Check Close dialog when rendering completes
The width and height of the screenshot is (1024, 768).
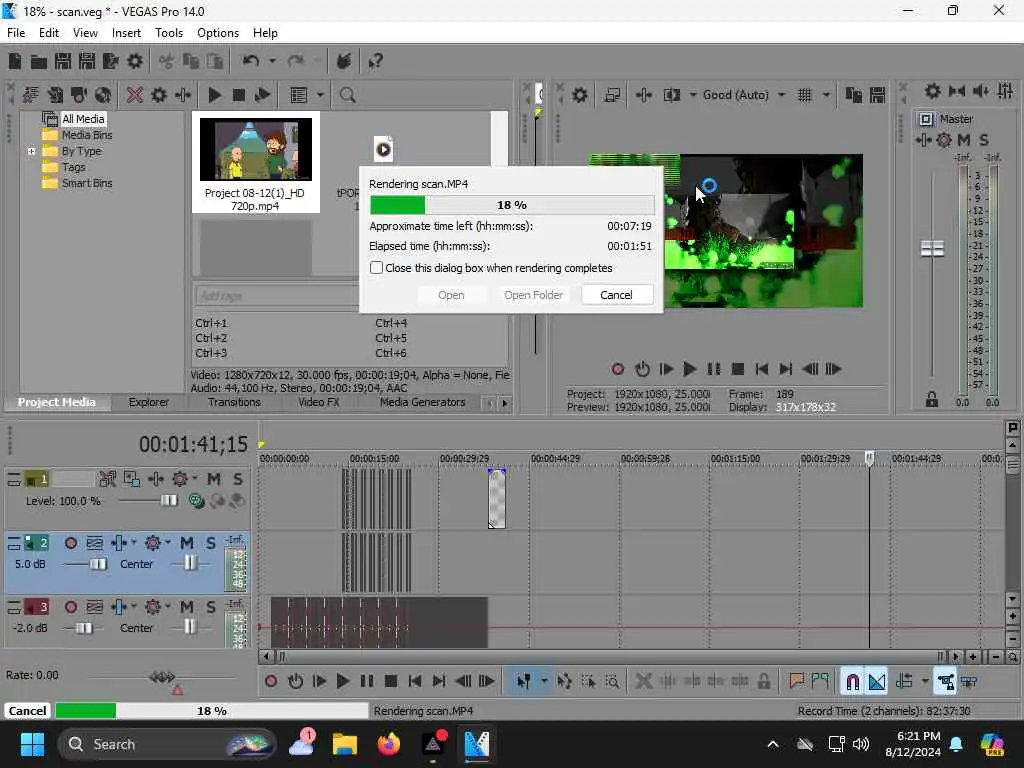point(376,268)
